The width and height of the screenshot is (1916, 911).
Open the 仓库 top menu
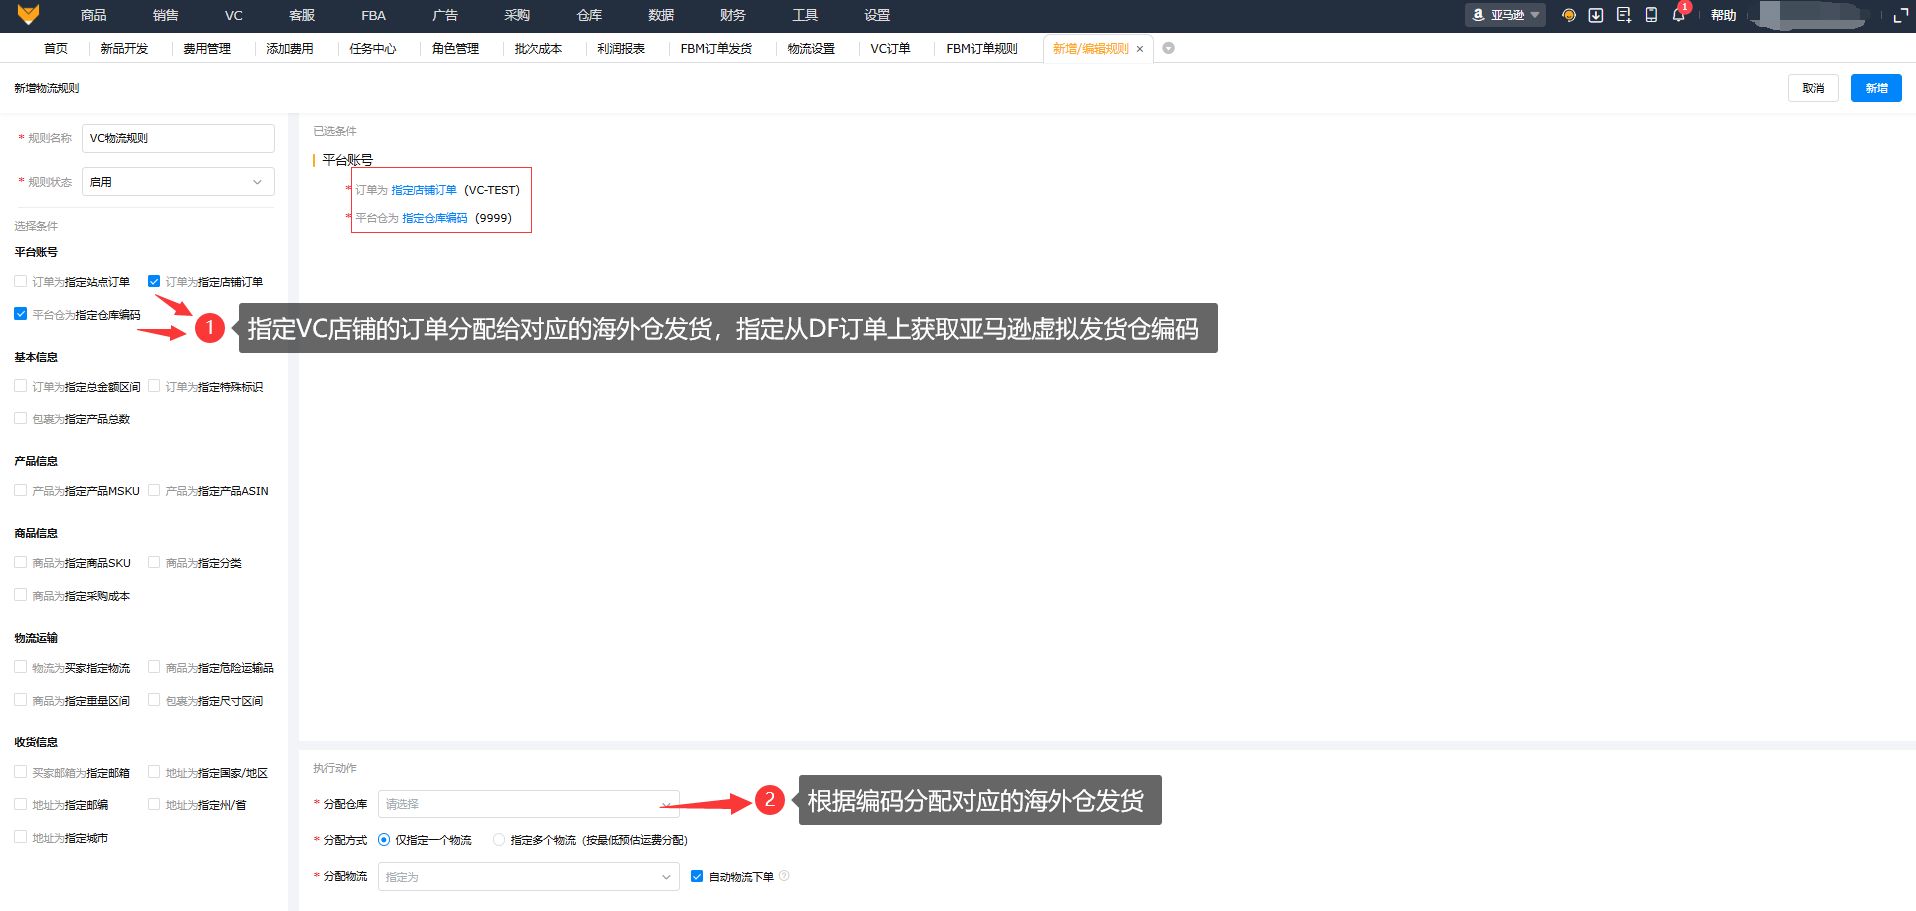(589, 15)
